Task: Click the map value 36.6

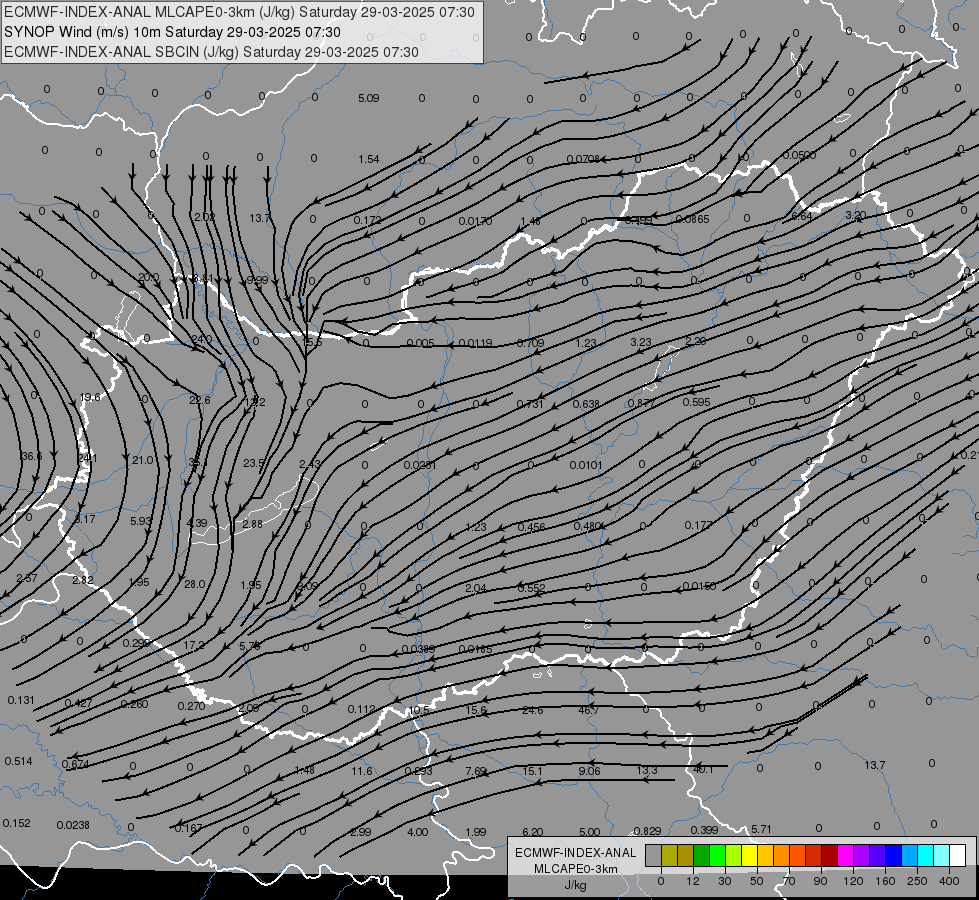Action: [31, 457]
